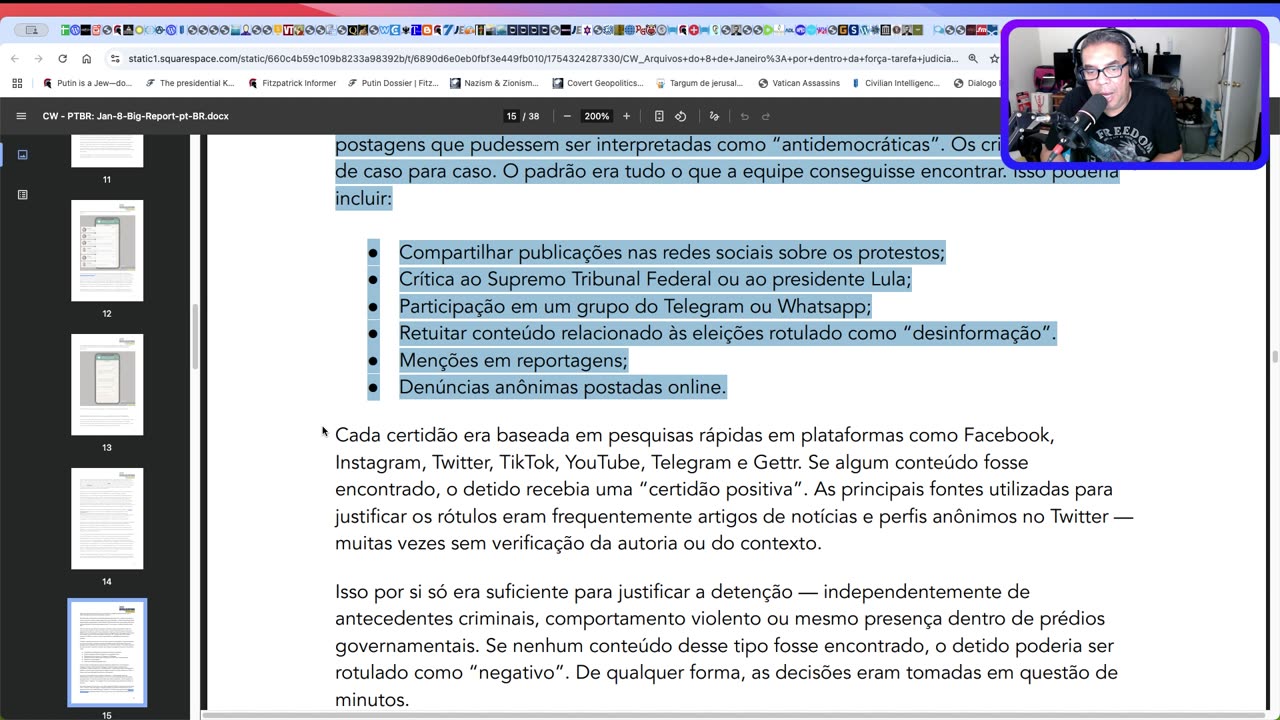Click paragraph starting 'Isso por si só era suficiente'

[726, 645]
